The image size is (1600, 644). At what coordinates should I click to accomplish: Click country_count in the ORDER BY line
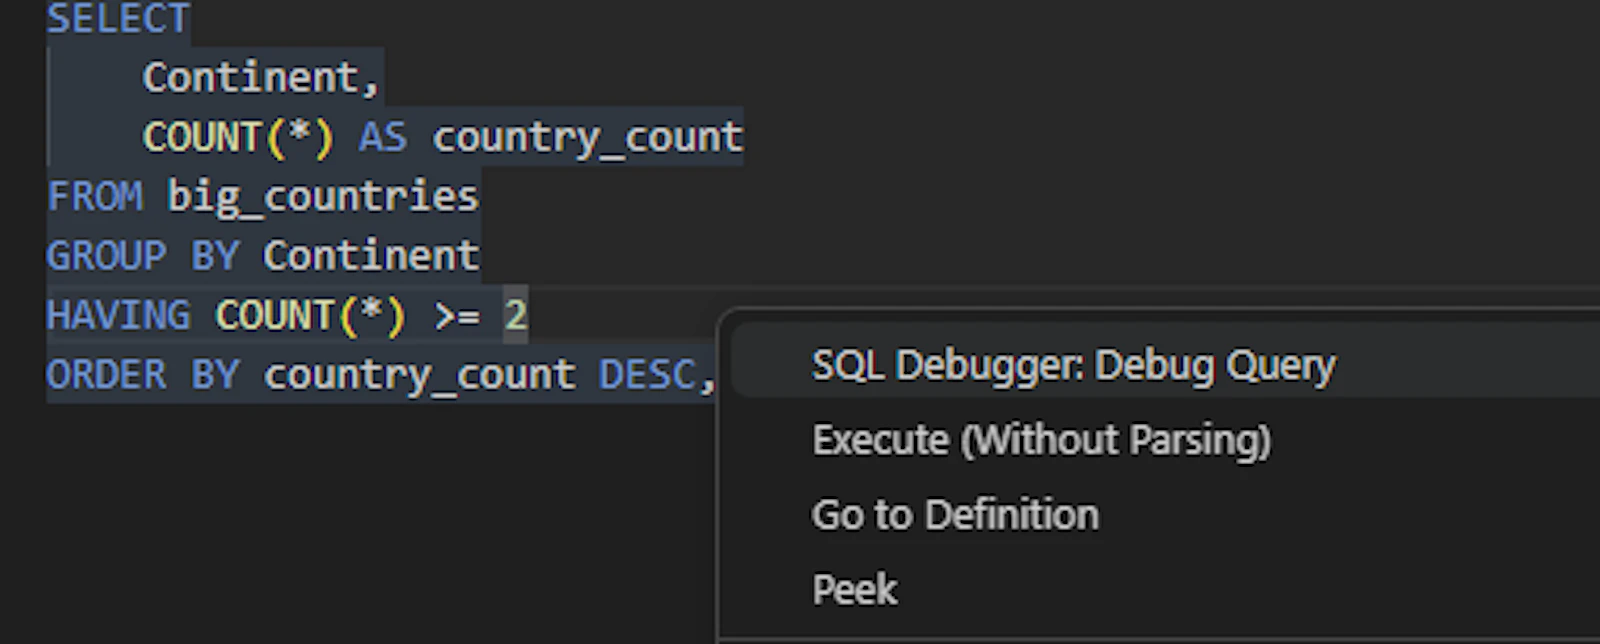tap(419, 376)
